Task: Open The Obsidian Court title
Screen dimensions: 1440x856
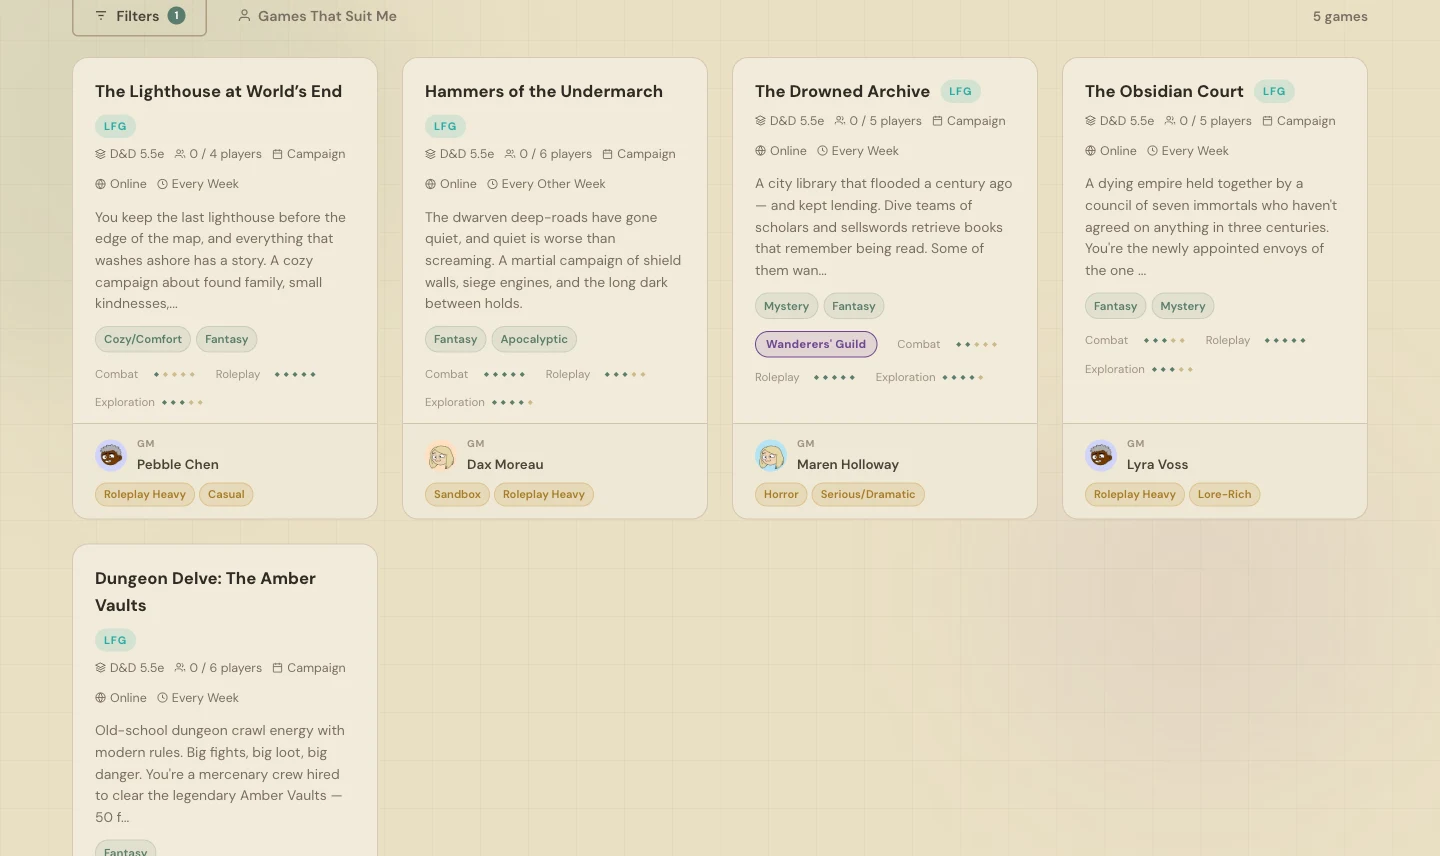Action: (x=1164, y=91)
